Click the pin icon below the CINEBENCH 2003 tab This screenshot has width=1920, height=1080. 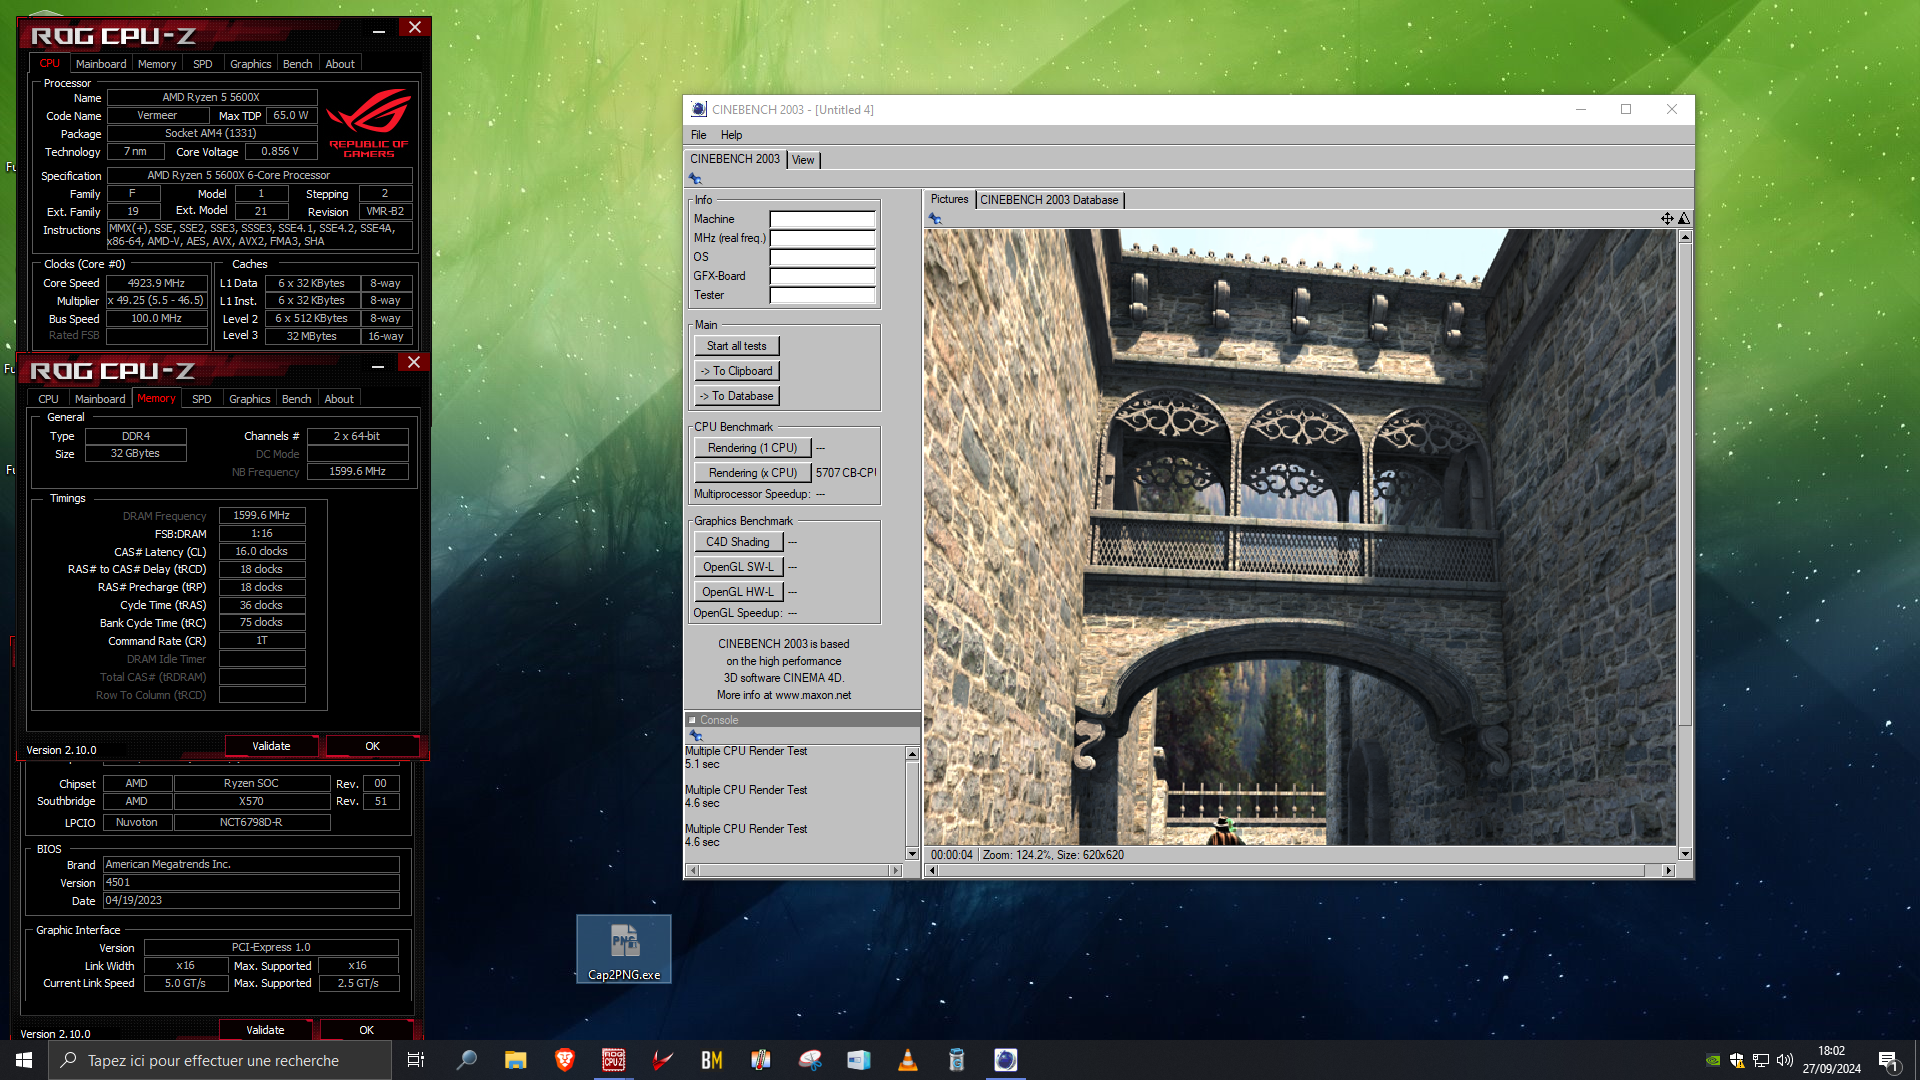click(x=695, y=179)
